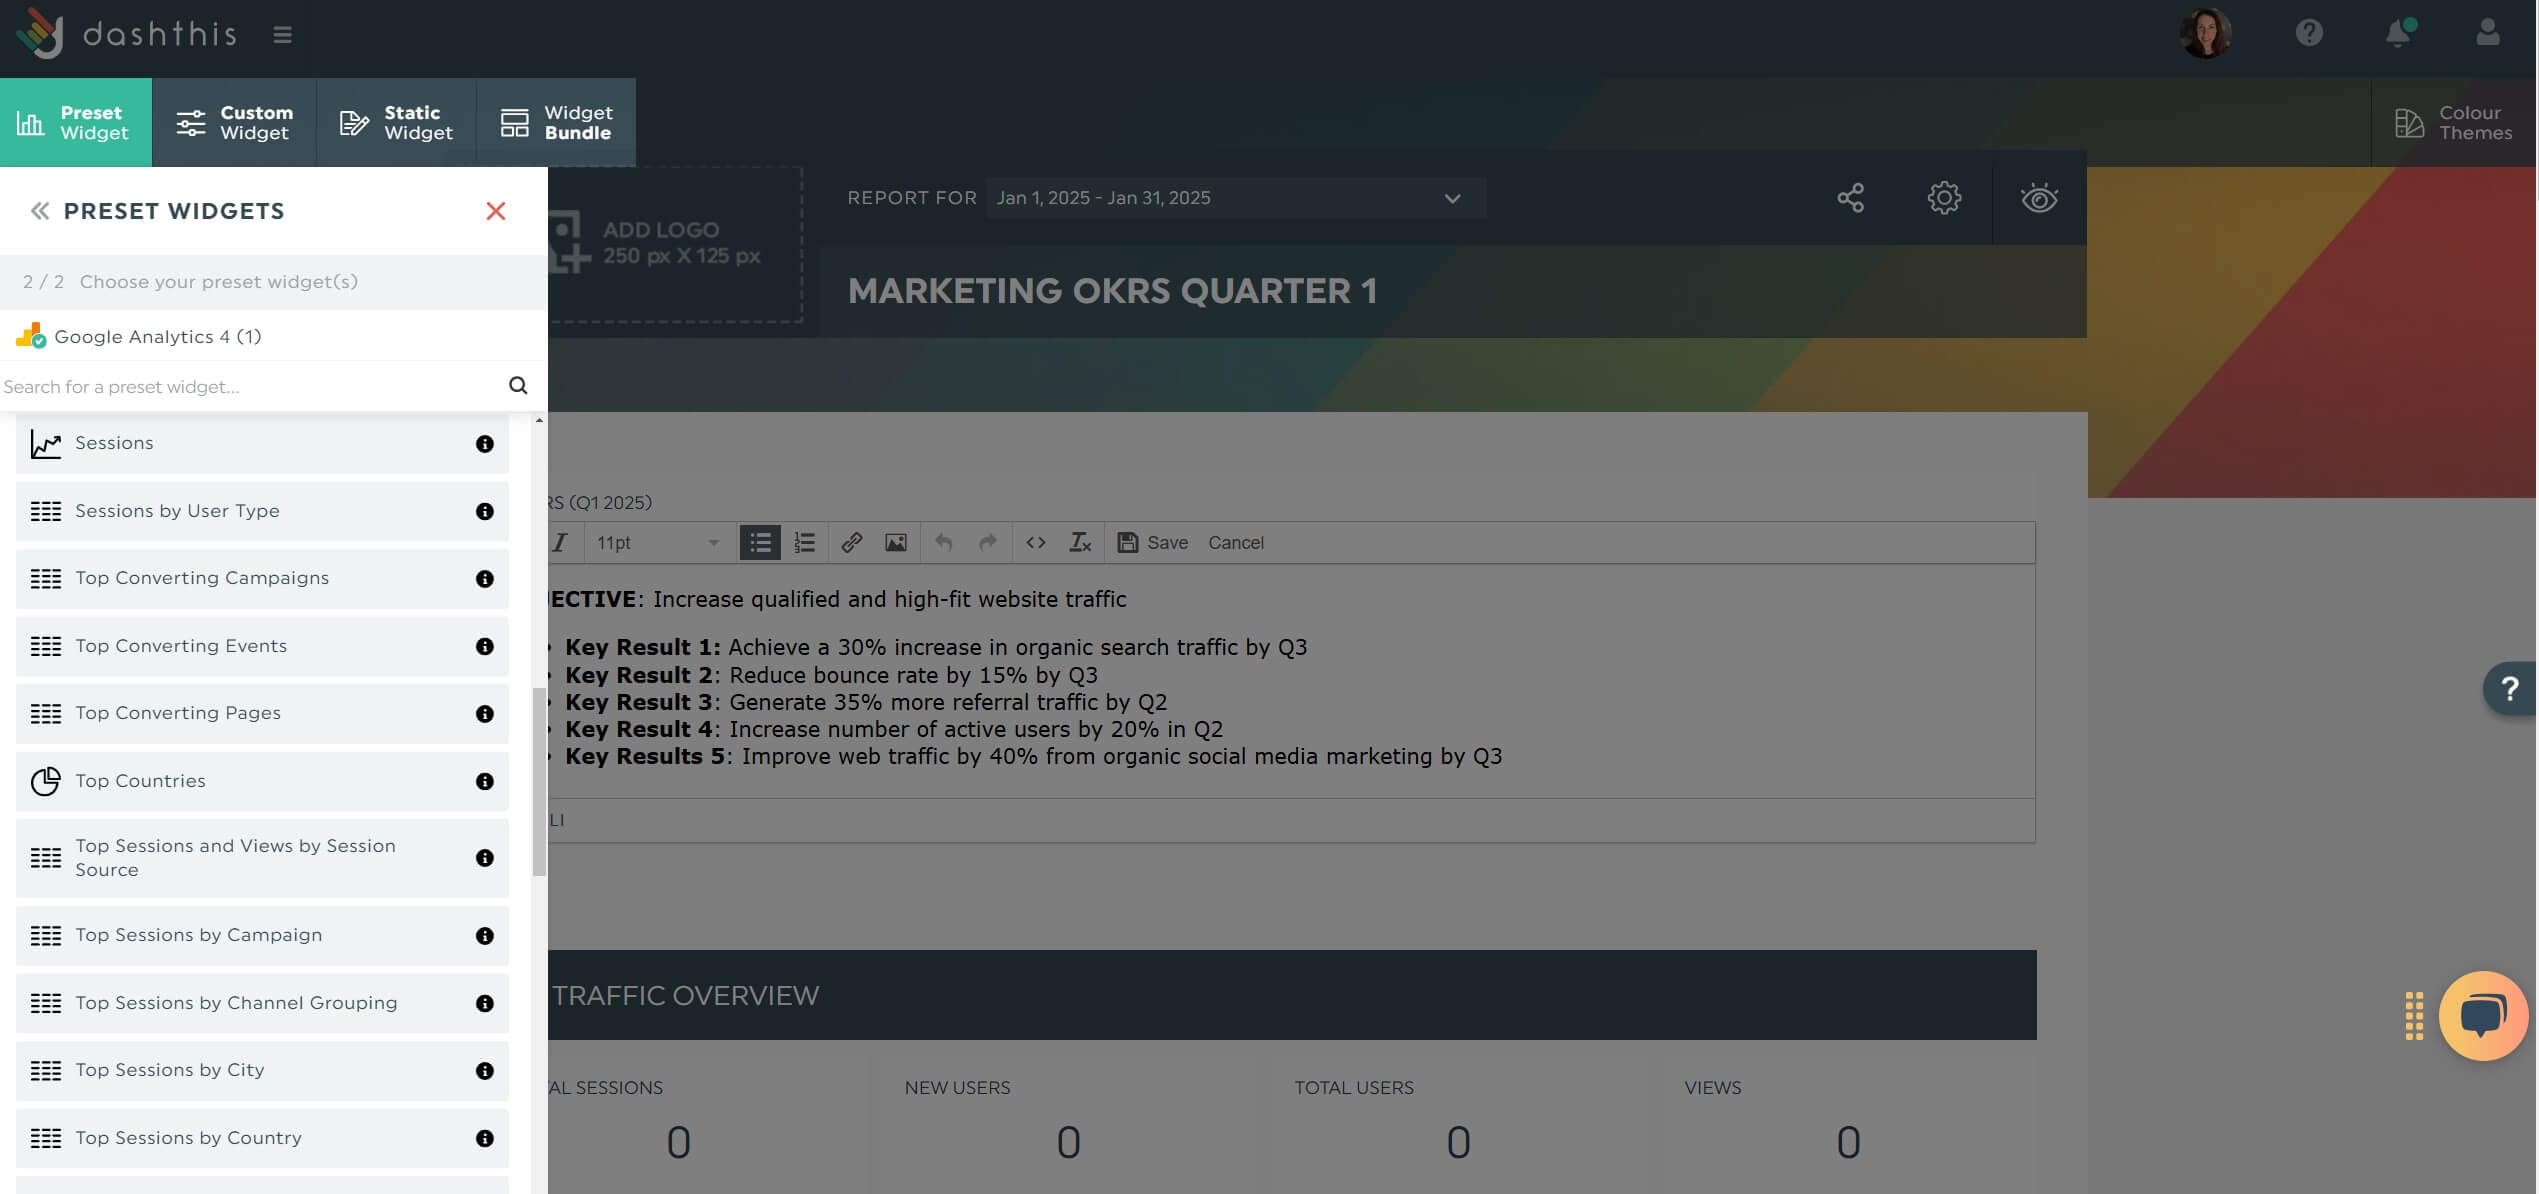Click the bullet list formatting icon
The width and height of the screenshot is (2539, 1194).
click(x=758, y=541)
